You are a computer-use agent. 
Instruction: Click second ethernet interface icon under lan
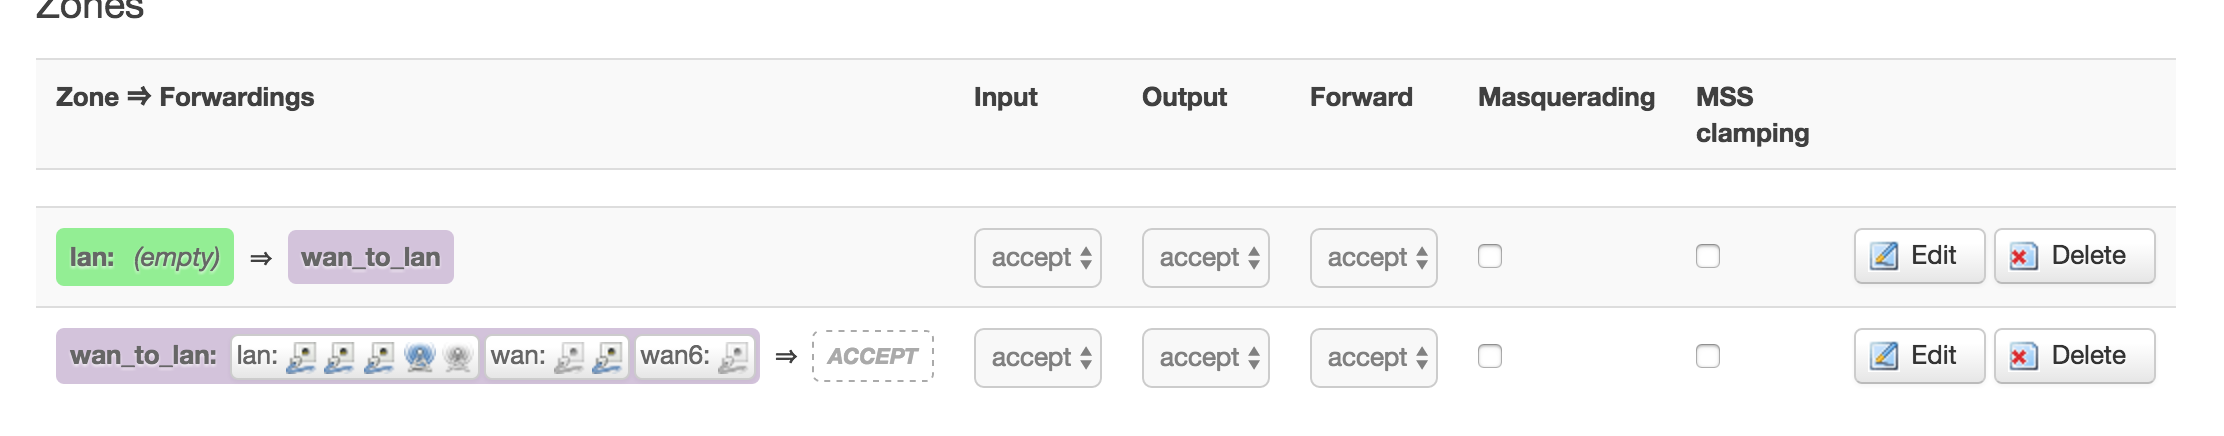click(x=339, y=357)
